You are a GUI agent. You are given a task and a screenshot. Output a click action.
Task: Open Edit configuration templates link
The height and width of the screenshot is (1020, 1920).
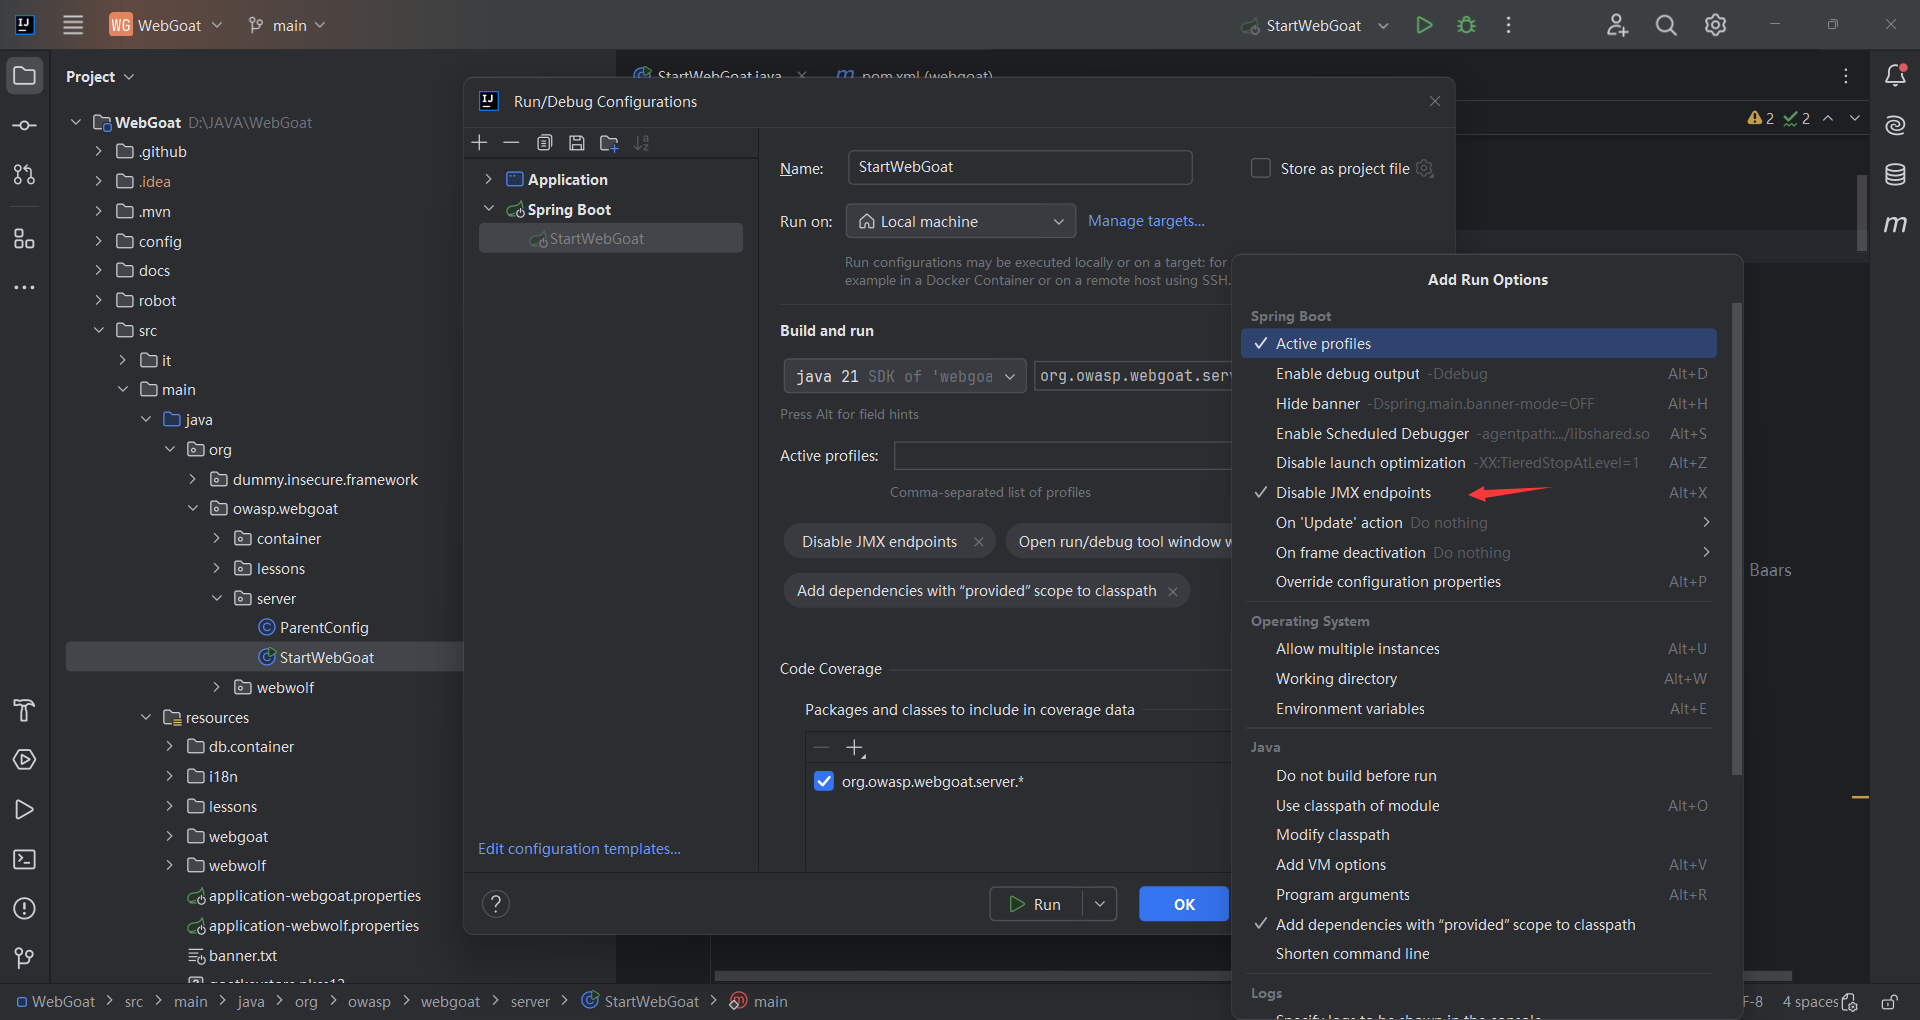point(579,849)
